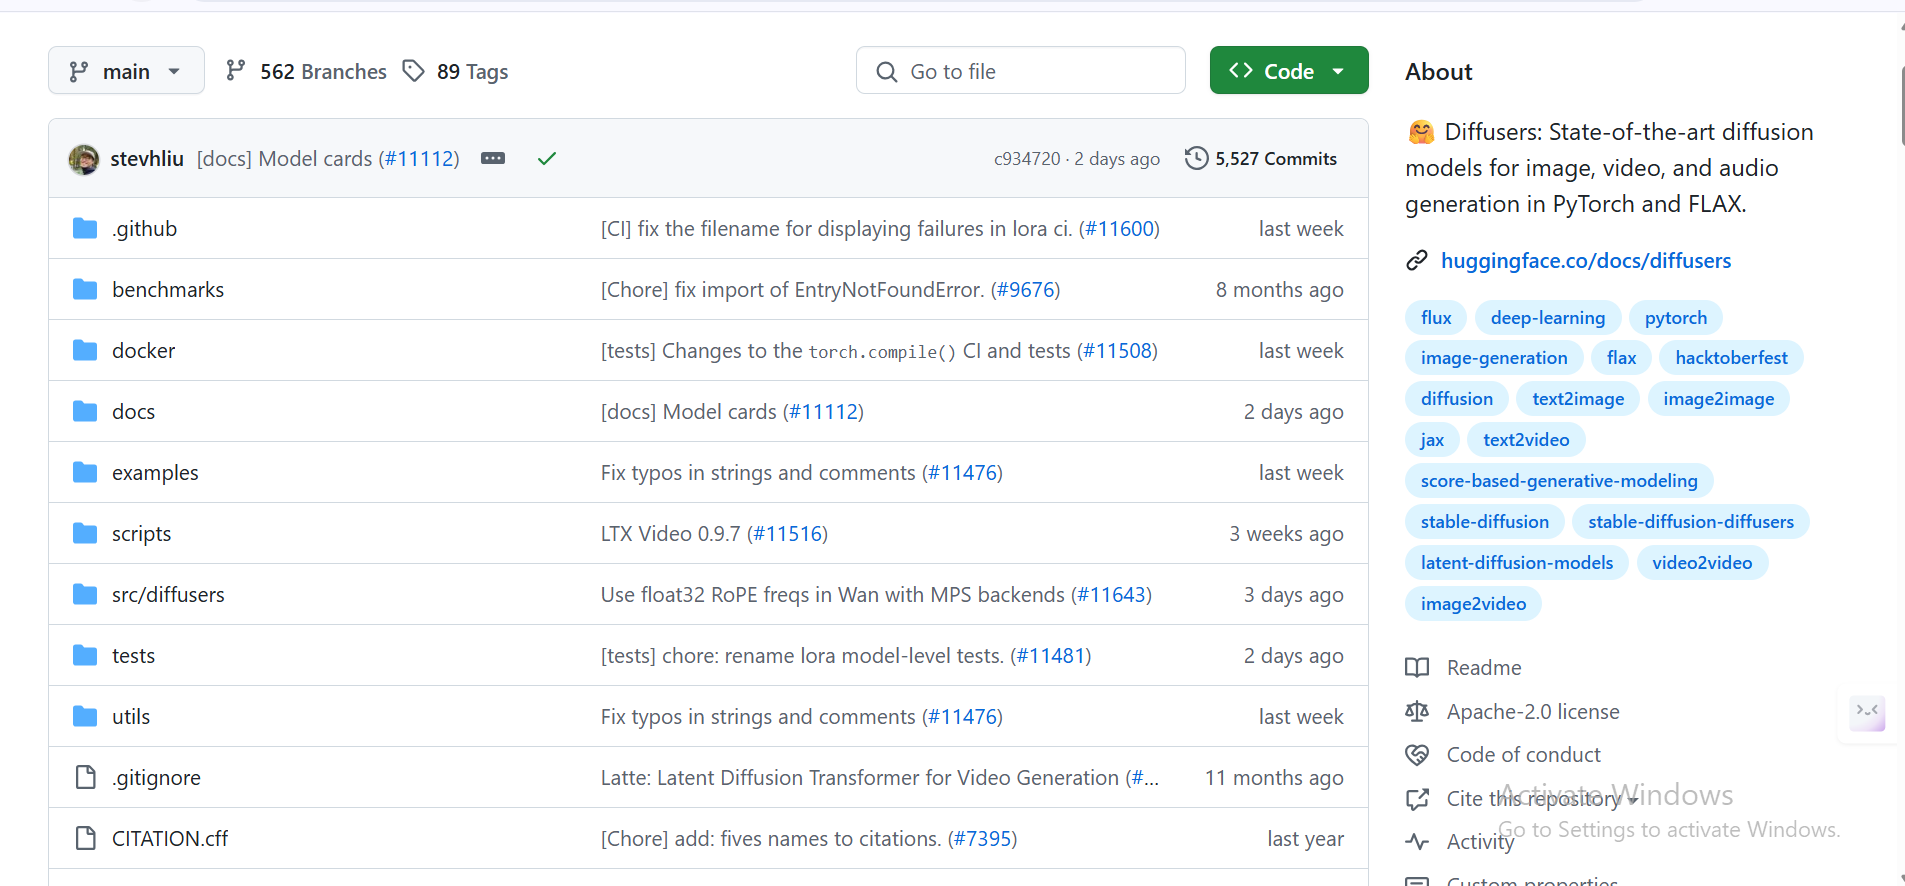The image size is (1905, 886).
Task: Click the floating assistant icon at right edge
Action: [1867, 712]
